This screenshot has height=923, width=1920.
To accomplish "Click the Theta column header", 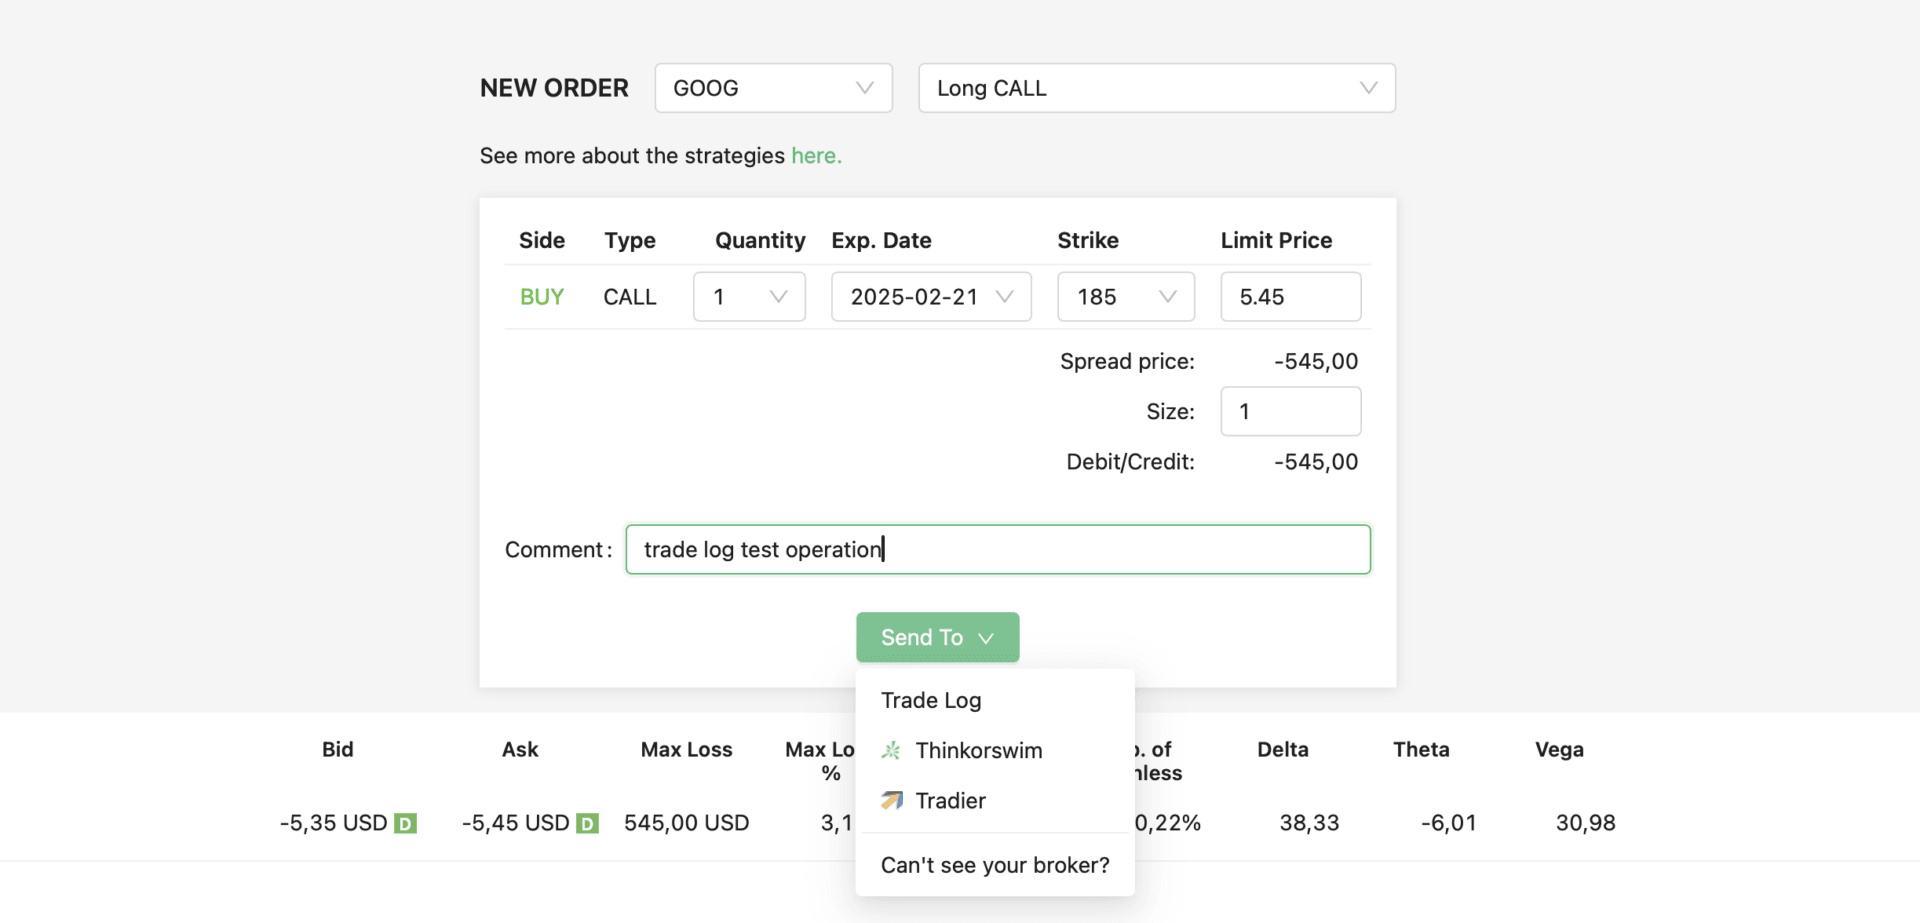I will (1421, 749).
